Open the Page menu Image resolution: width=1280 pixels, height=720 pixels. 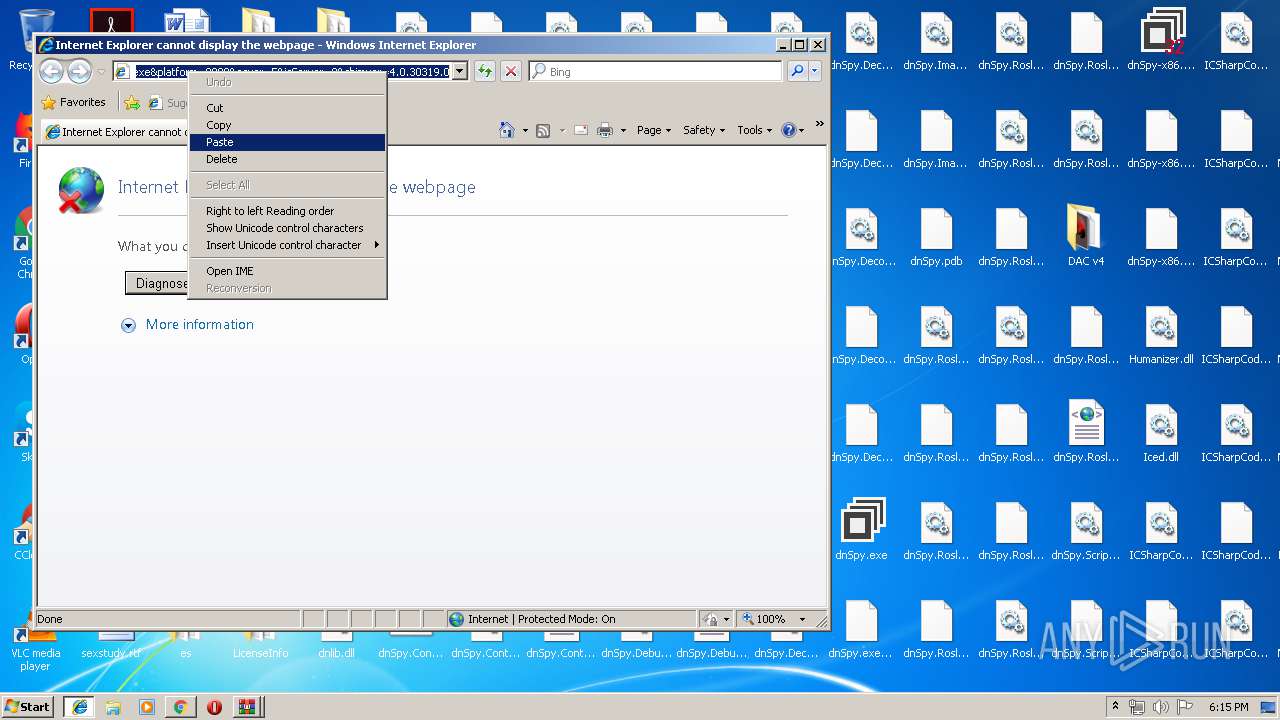(654, 130)
